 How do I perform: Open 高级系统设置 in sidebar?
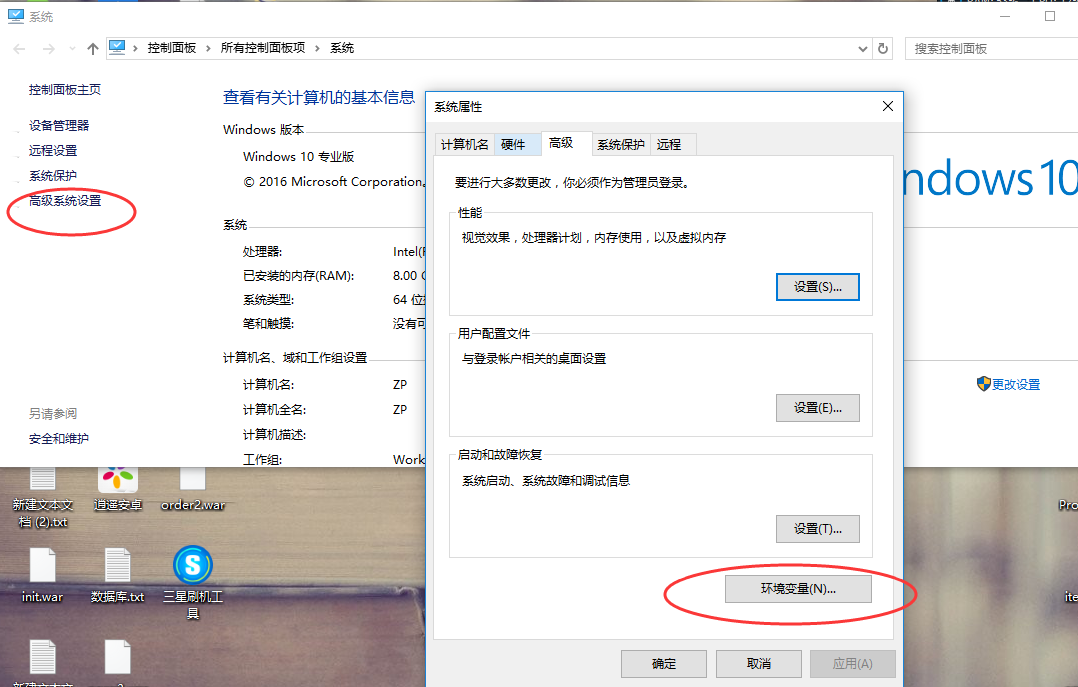pos(65,200)
